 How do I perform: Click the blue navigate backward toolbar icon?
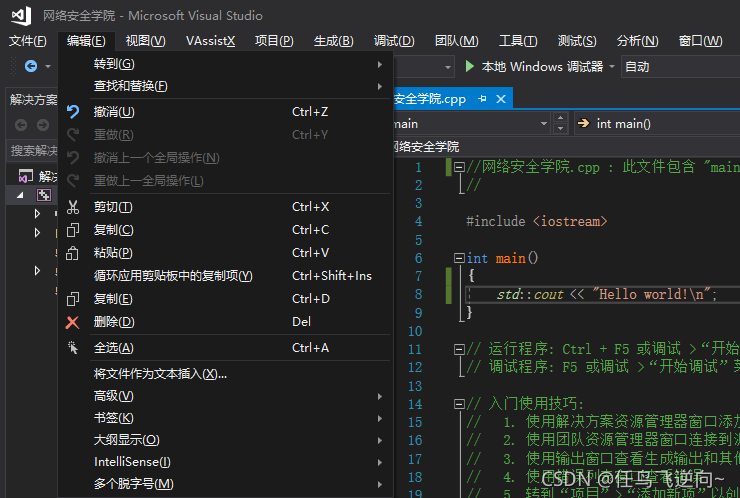(x=31, y=66)
